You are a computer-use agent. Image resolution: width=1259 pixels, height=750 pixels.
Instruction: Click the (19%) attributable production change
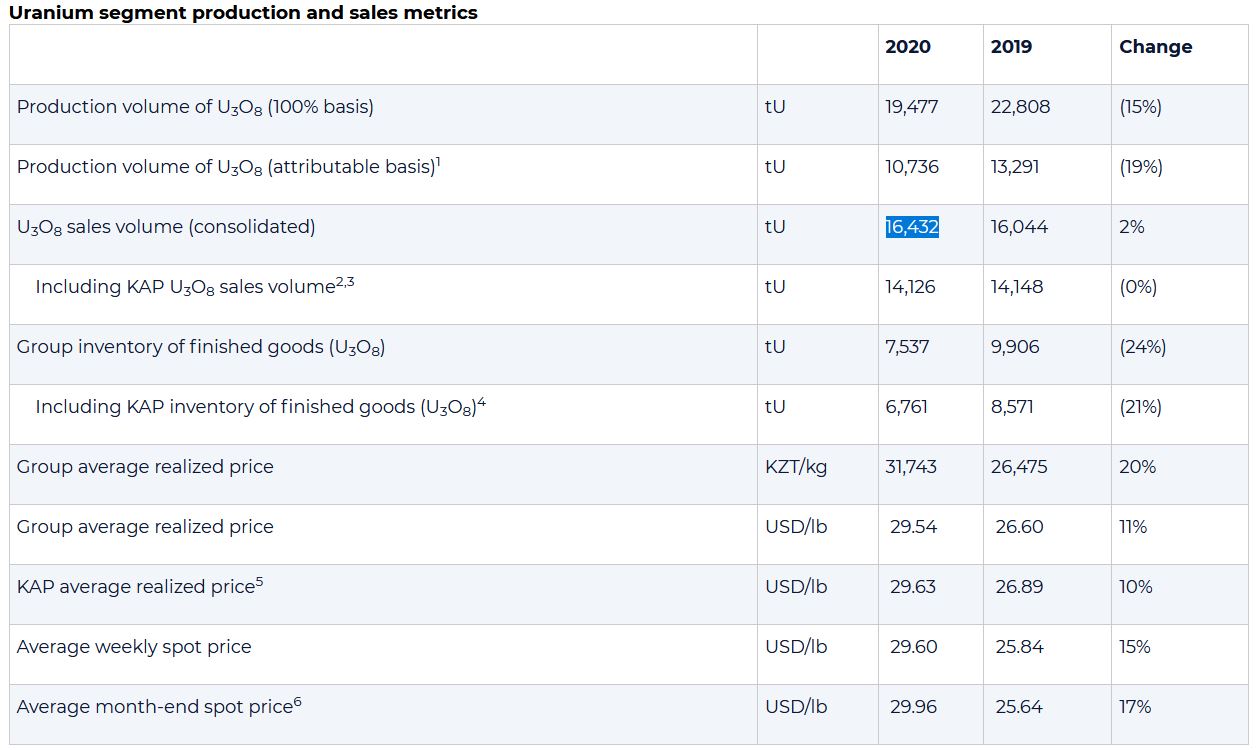tap(1141, 167)
